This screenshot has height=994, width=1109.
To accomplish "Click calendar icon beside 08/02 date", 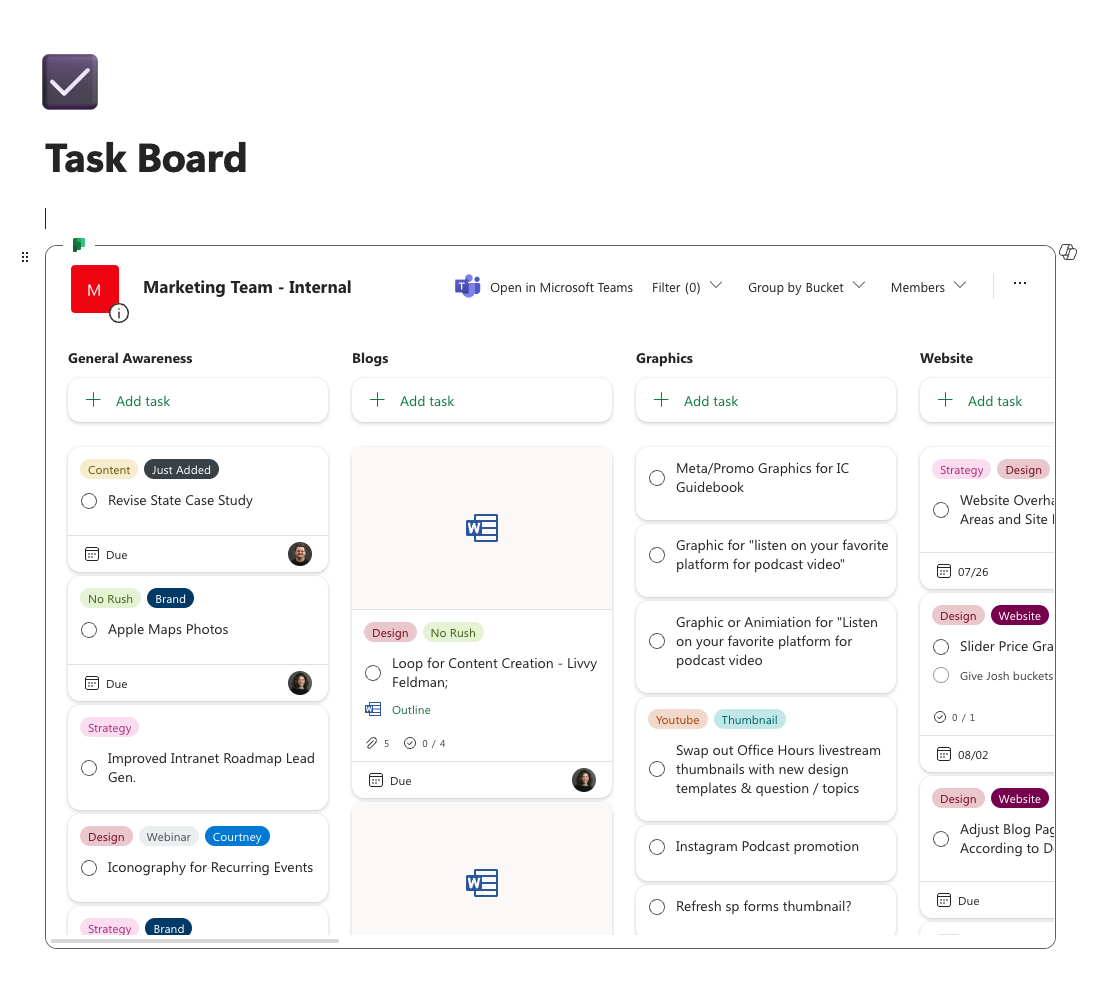I will pos(943,754).
